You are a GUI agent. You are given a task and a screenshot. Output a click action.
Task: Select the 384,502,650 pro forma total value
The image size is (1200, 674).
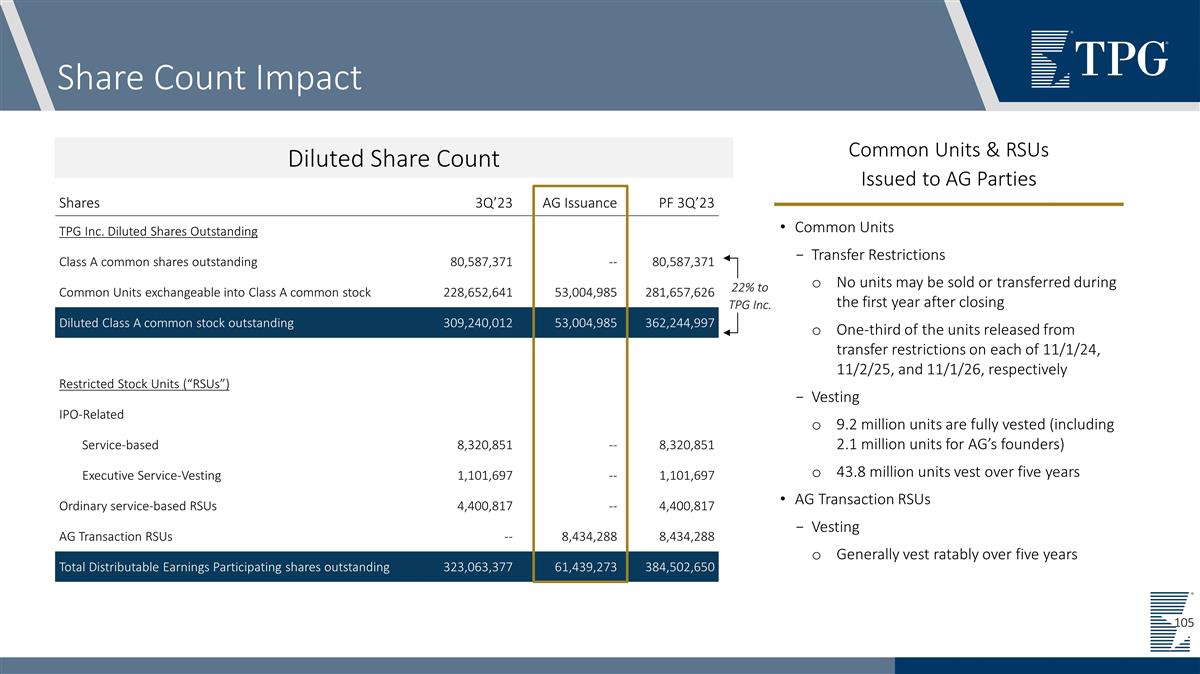[x=678, y=567]
